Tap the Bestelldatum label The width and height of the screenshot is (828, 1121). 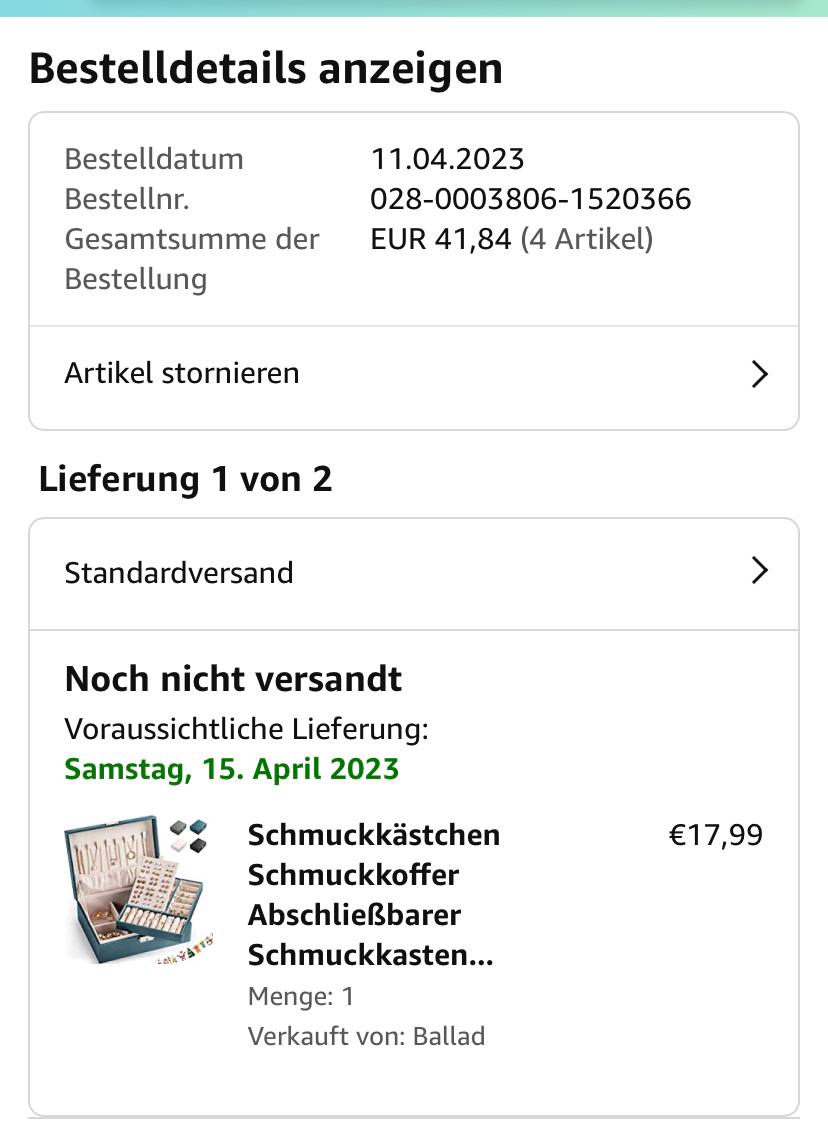(x=154, y=159)
